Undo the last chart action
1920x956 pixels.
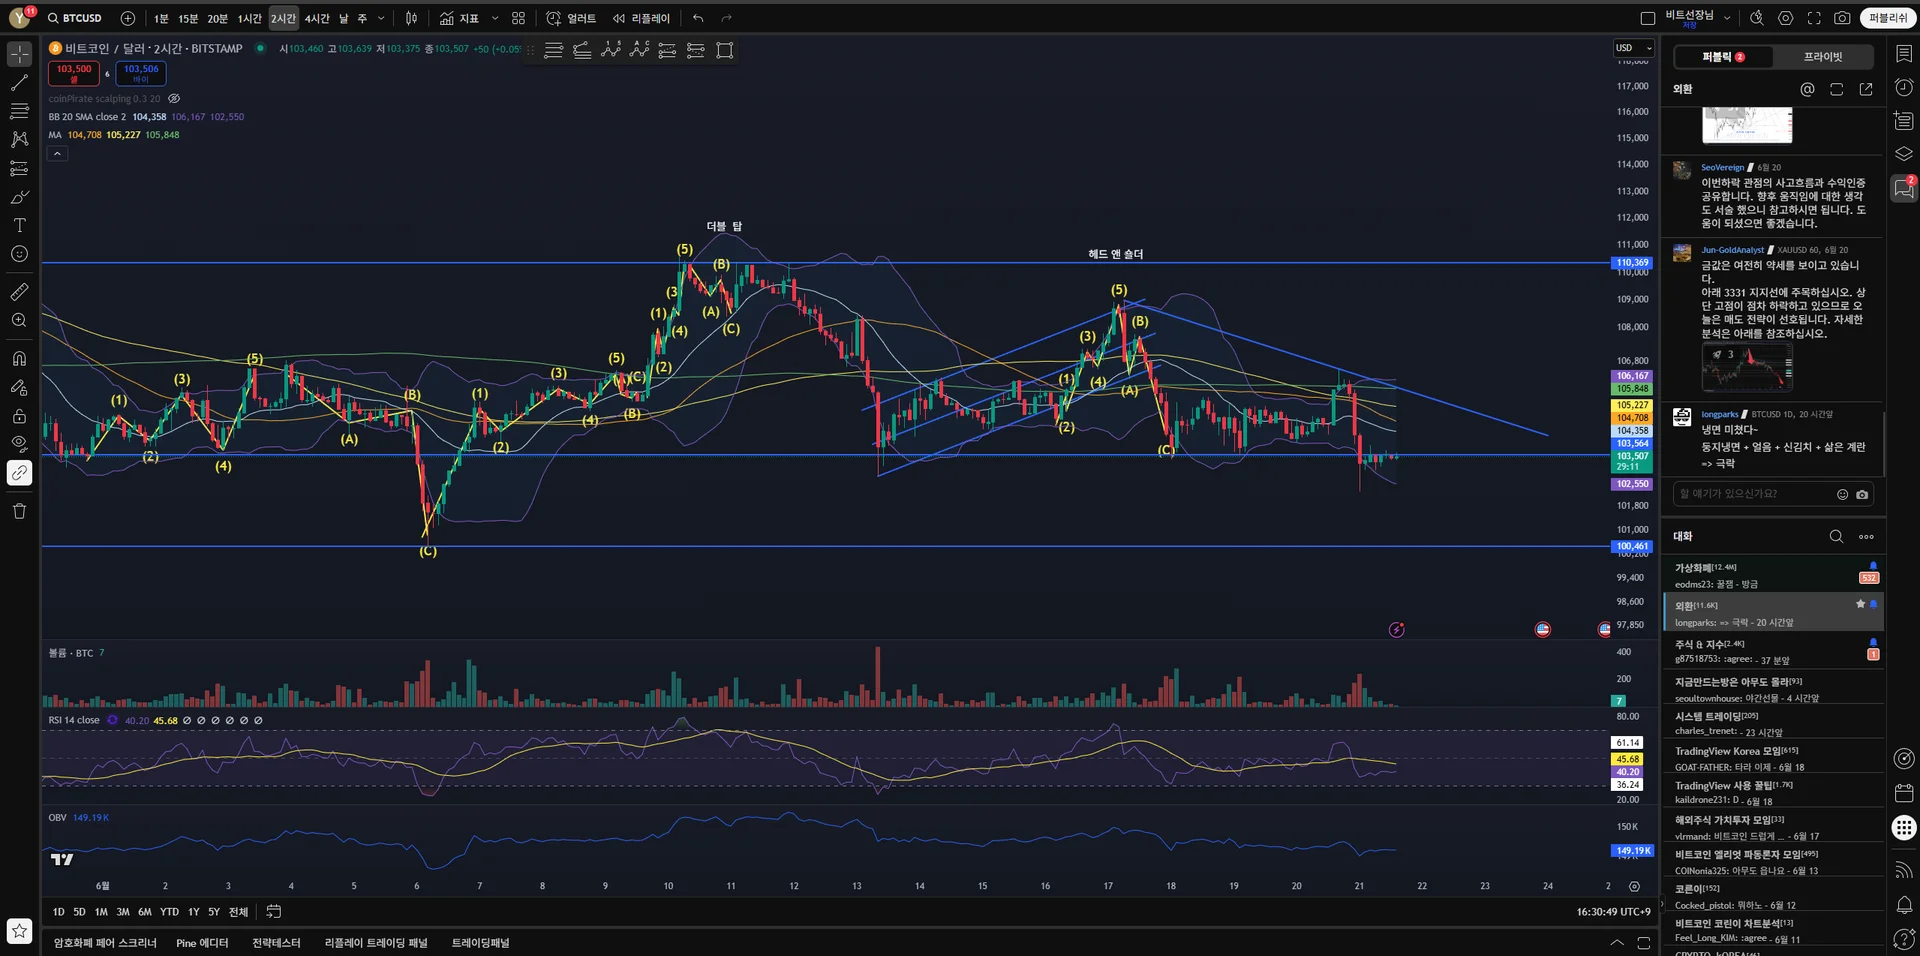[698, 18]
